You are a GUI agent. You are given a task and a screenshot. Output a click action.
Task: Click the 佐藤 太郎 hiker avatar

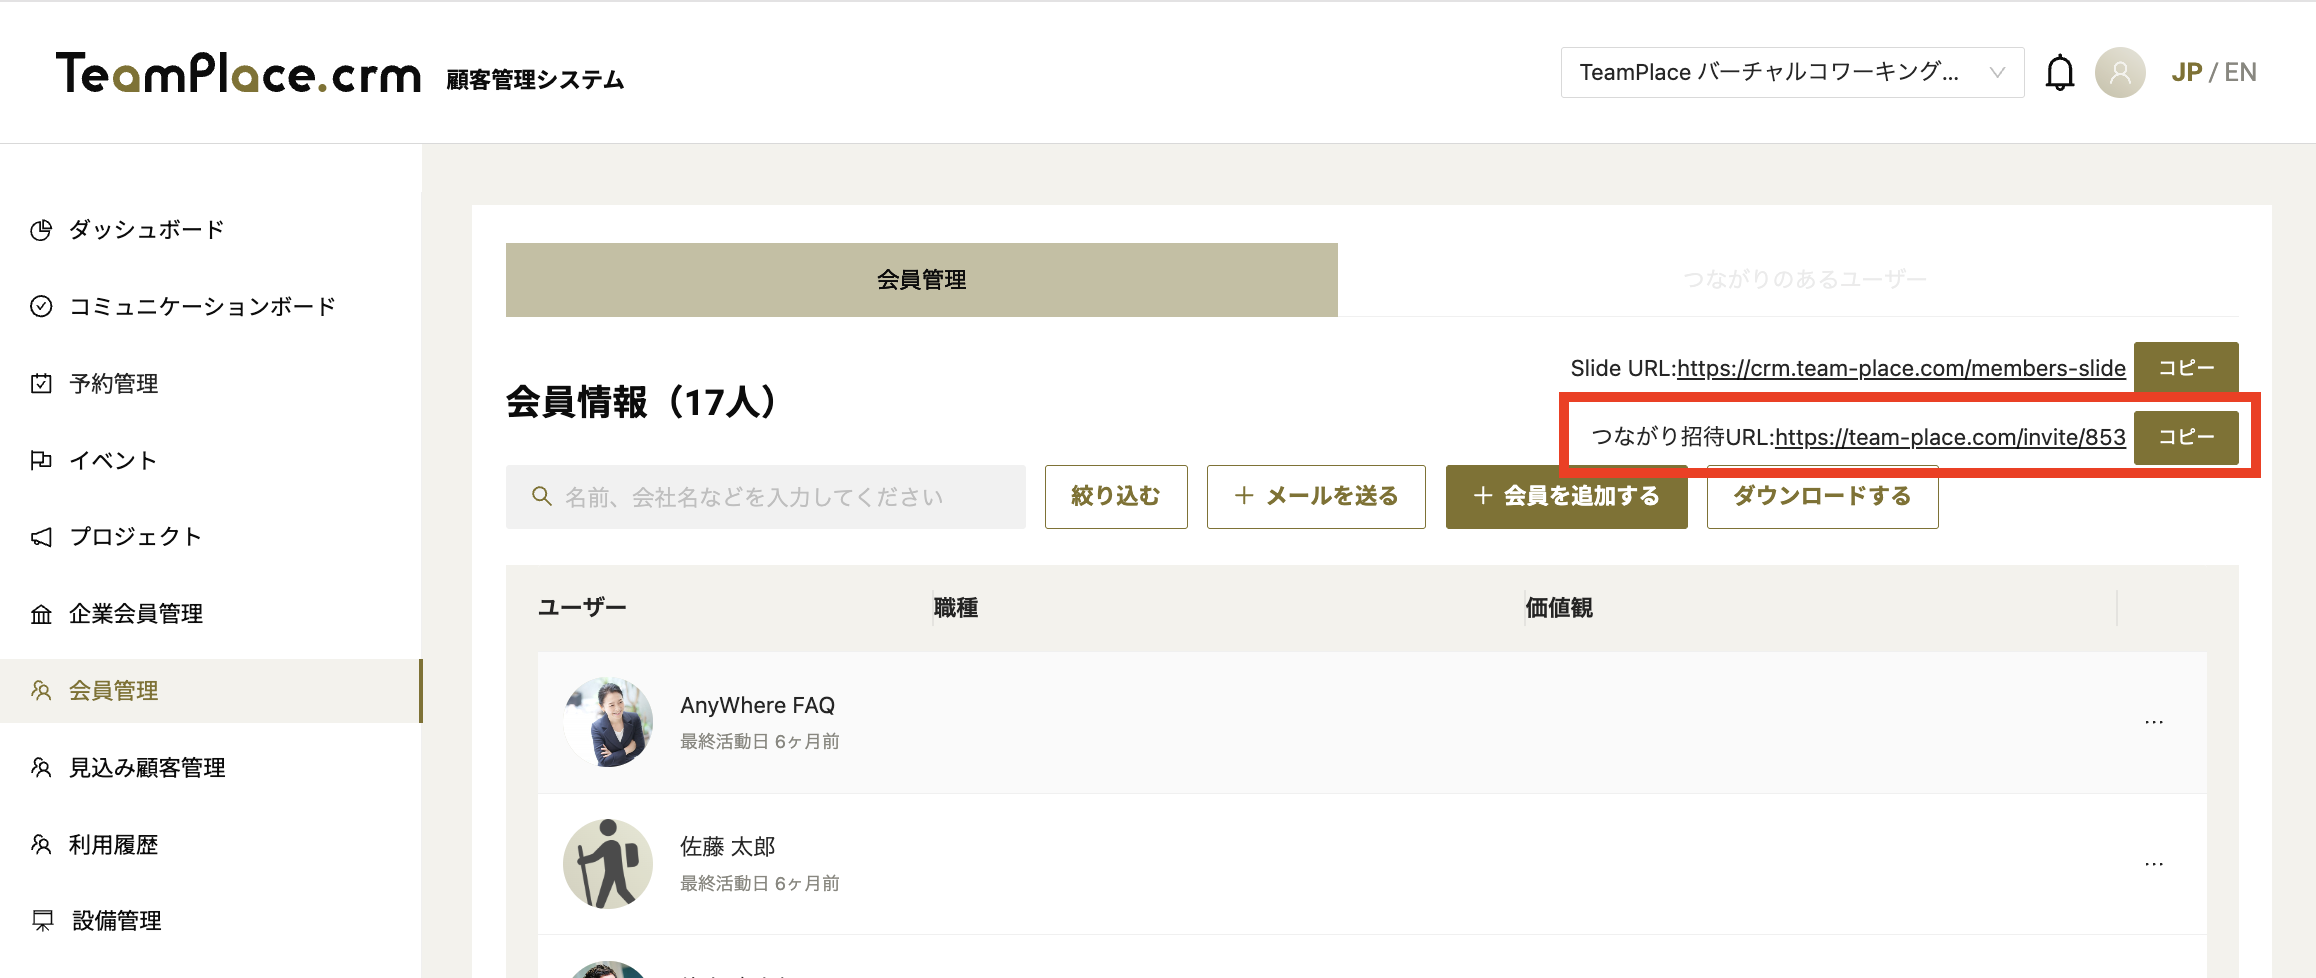tap(608, 864)
